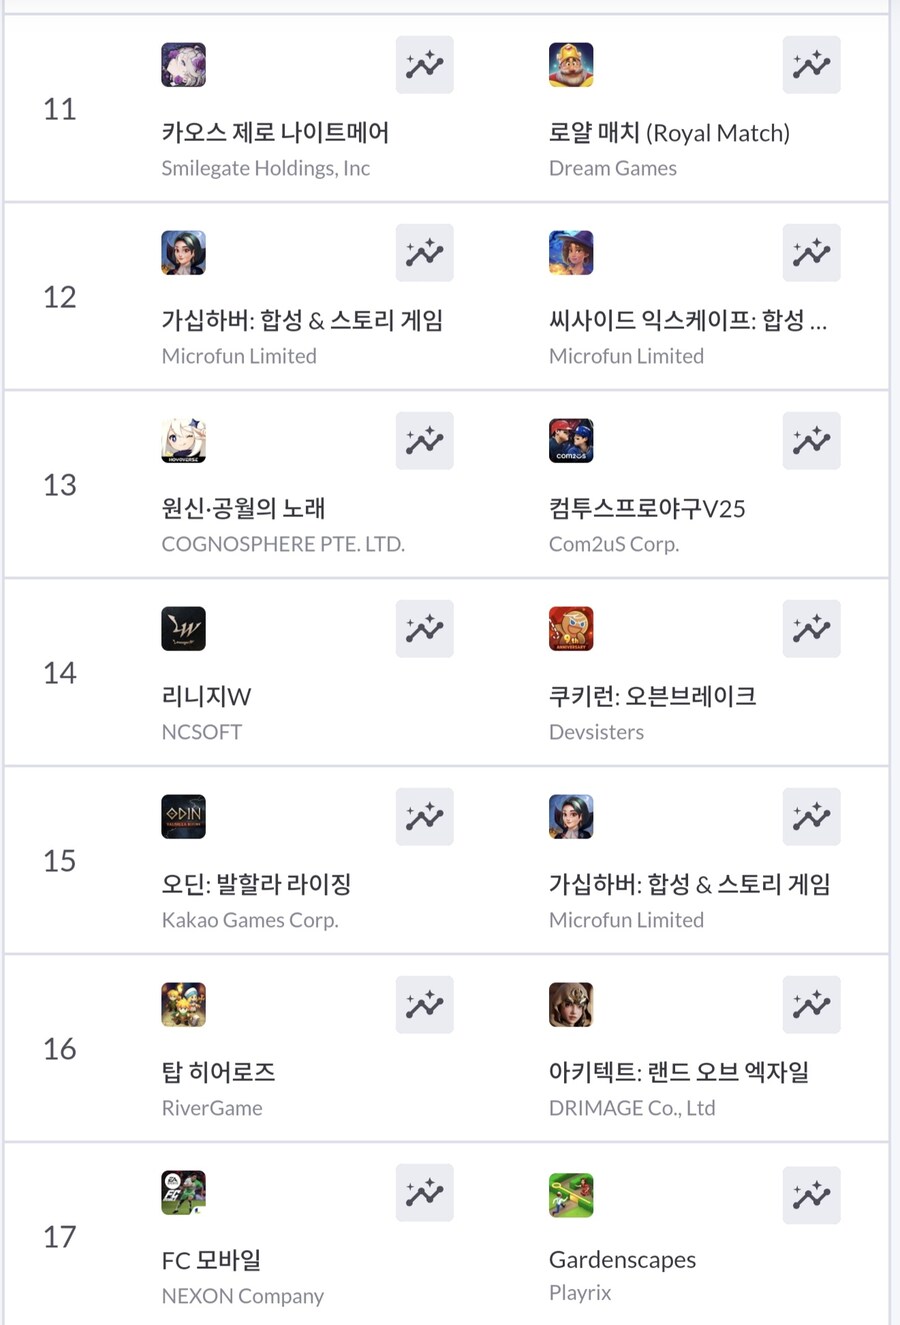900x1325 pixels.
Task: Select the 컴투스프로야구V25 app icon
Action: [571, 440]
